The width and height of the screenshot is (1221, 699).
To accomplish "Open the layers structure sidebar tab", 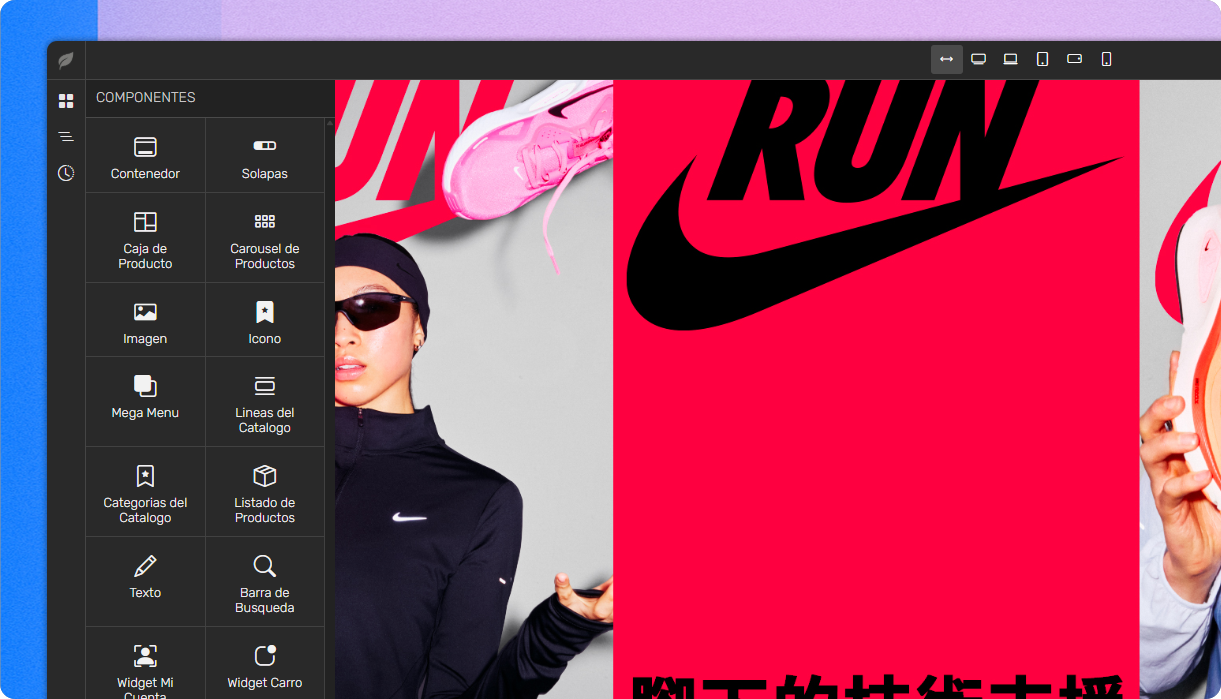I will tap(66, 137).
